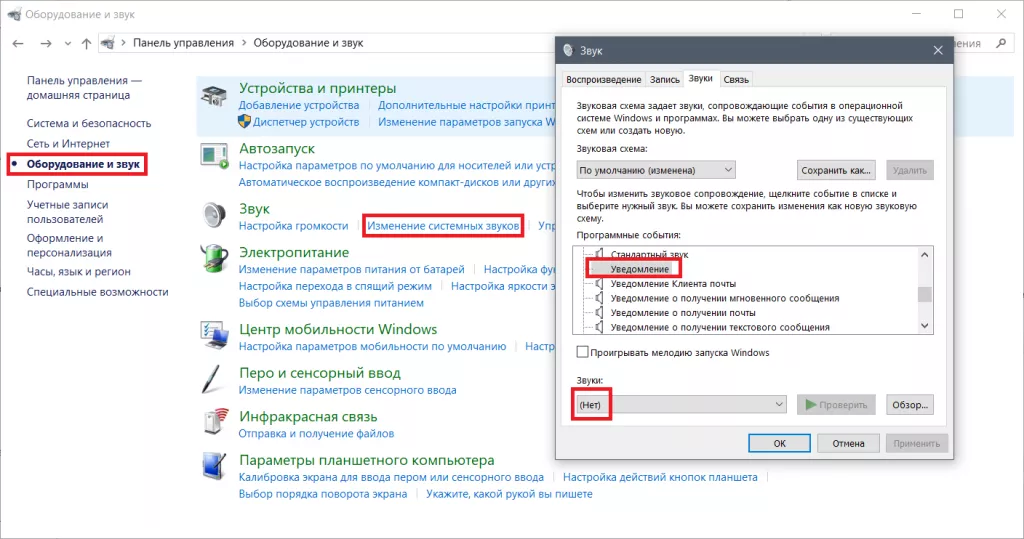Click the control panel icon in address bar
This screenshot has width=1024, height=539.
coord(108,43)
